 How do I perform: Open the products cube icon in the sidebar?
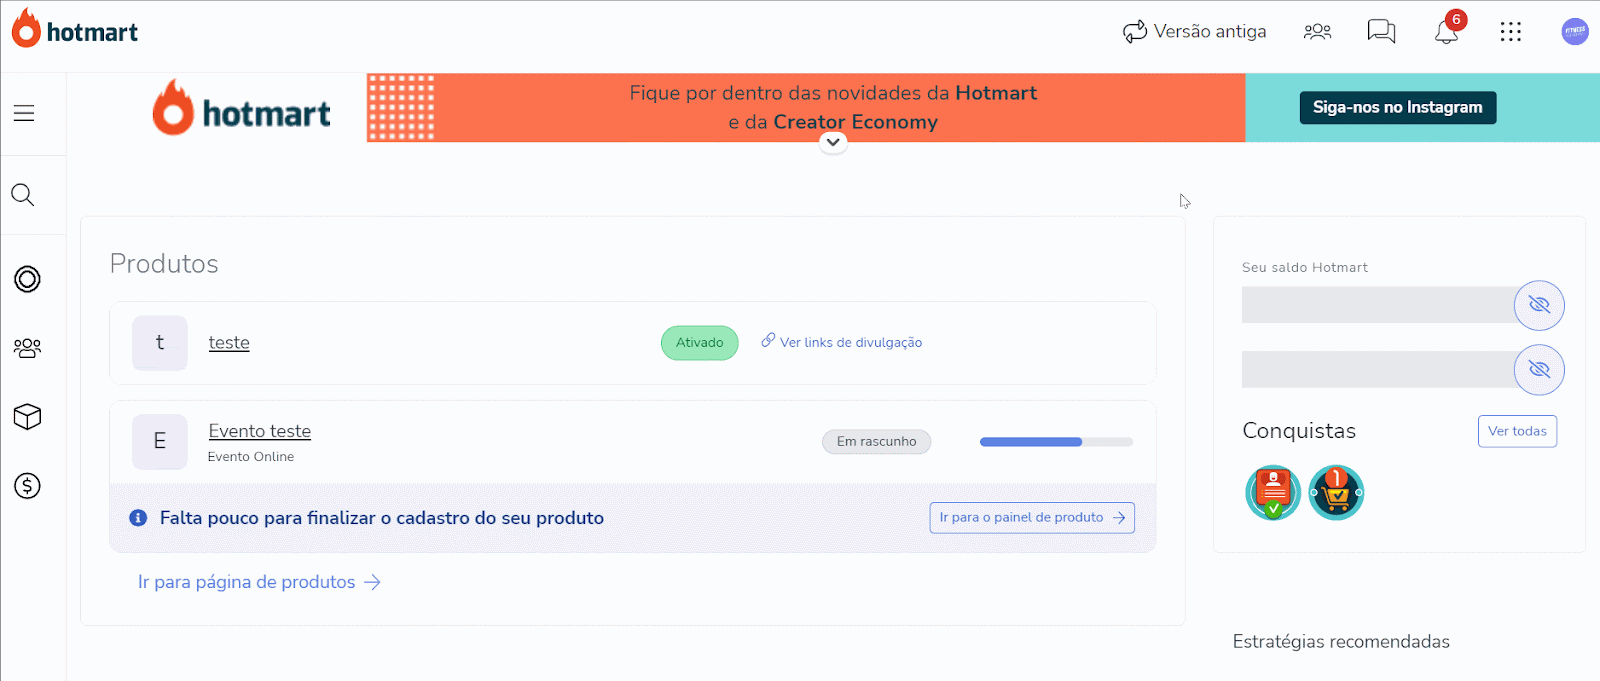click(x=27, y=417)
